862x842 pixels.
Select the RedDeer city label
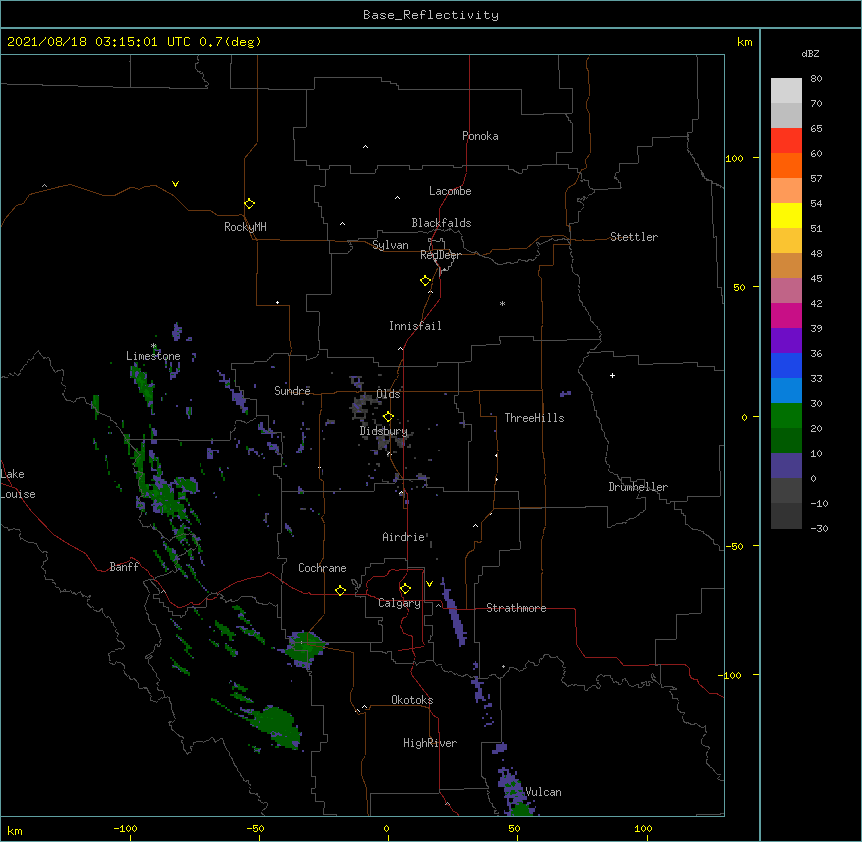[440, 255]
